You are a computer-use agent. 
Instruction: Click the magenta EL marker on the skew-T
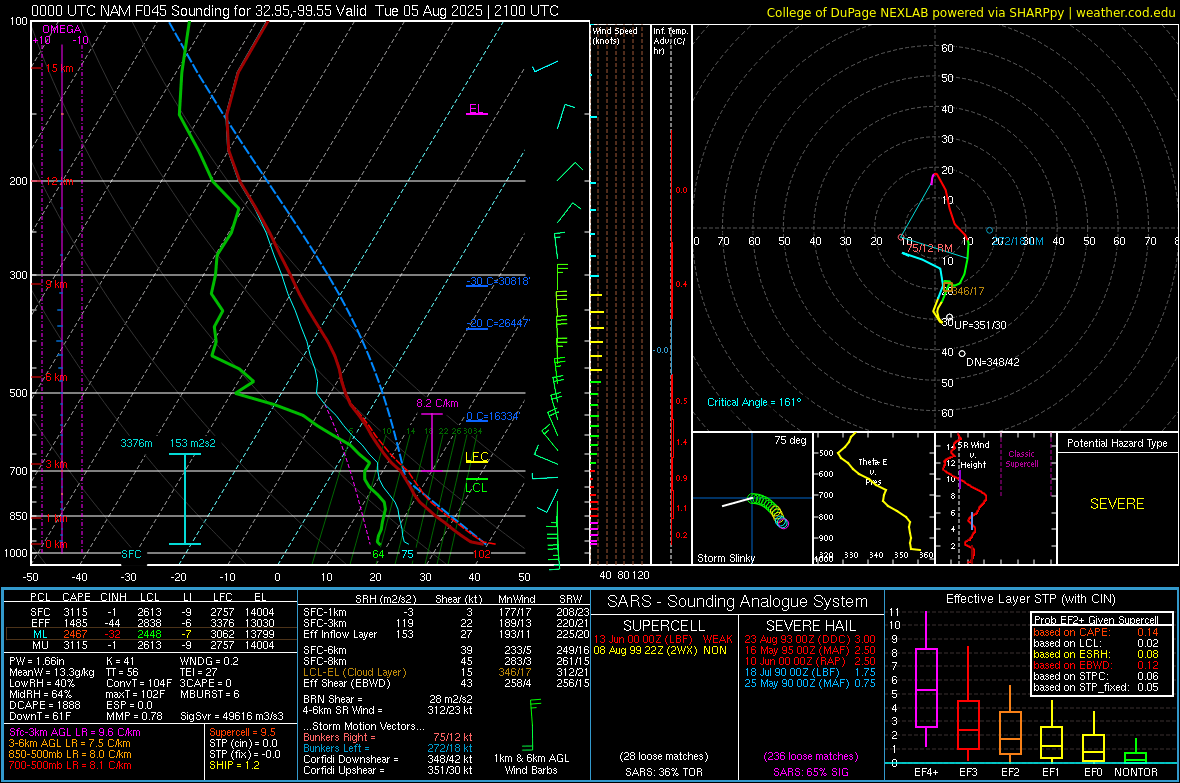click(476, 109)
